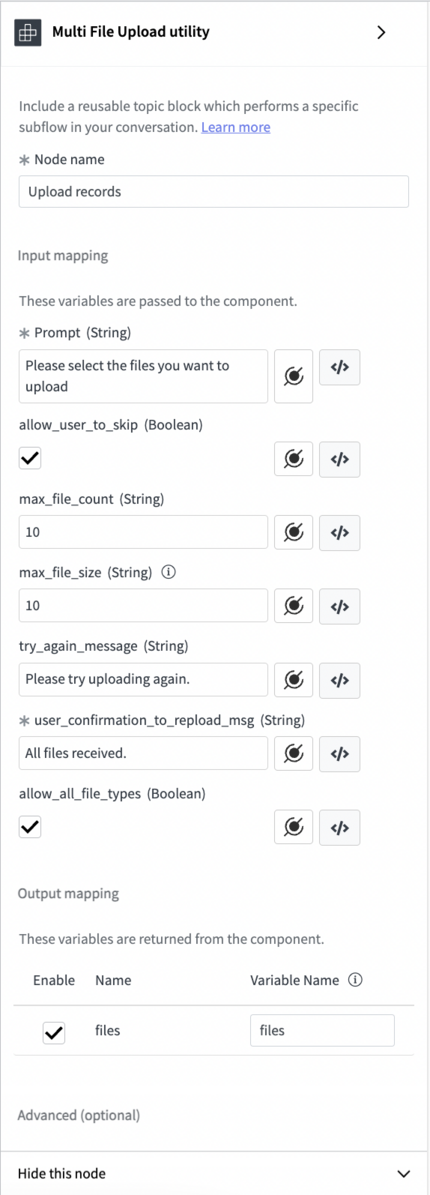This screenshot has width=430, height=1195.
Task: Click the data pill picker icon for max_file_size
Action: pyautogui.click(x=294, y=606)
